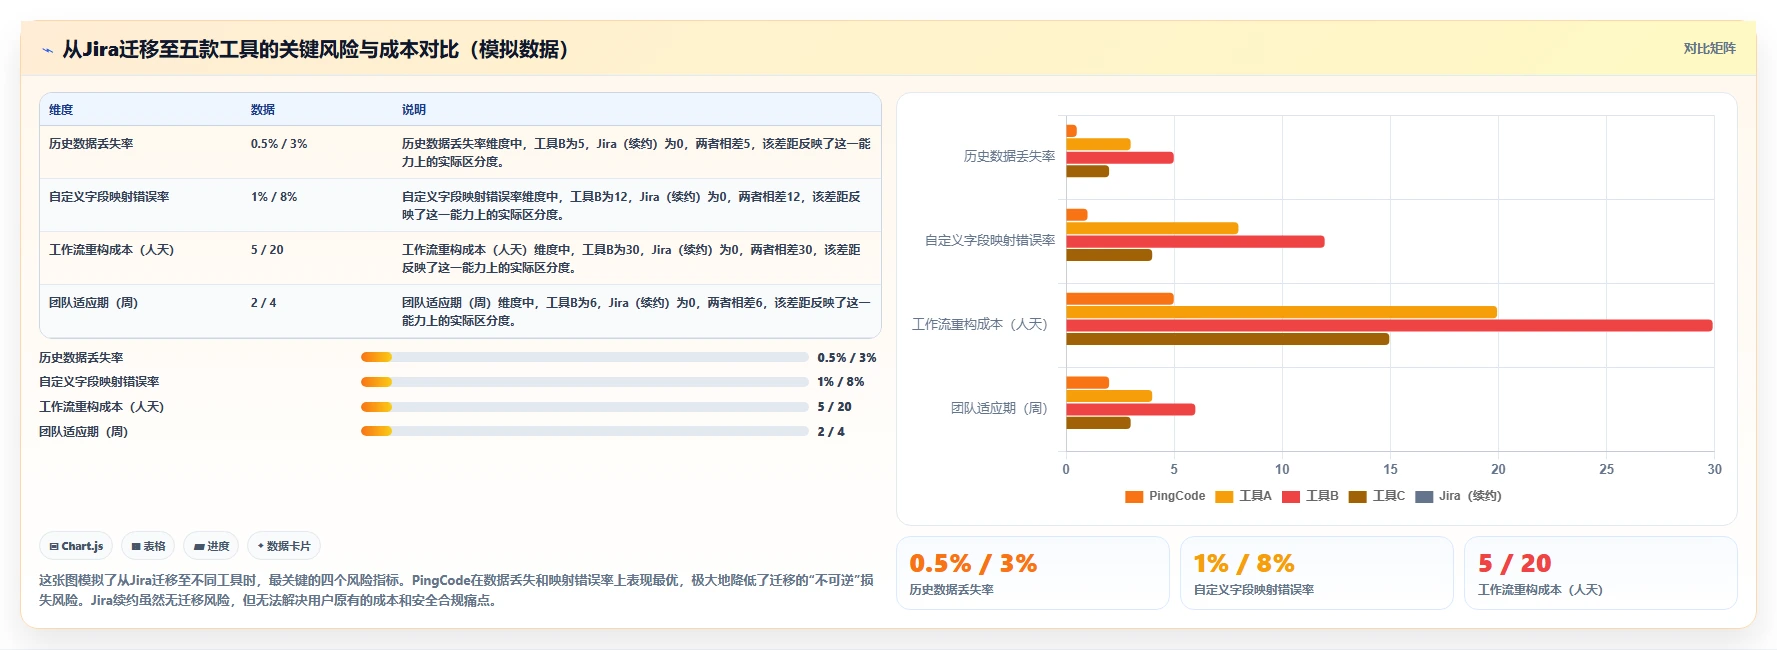Image resolution: width=1777 pixels, height=650 pixels.
Task: Click the 团队适应期 (周) progress bar
Action: (585, 431)
